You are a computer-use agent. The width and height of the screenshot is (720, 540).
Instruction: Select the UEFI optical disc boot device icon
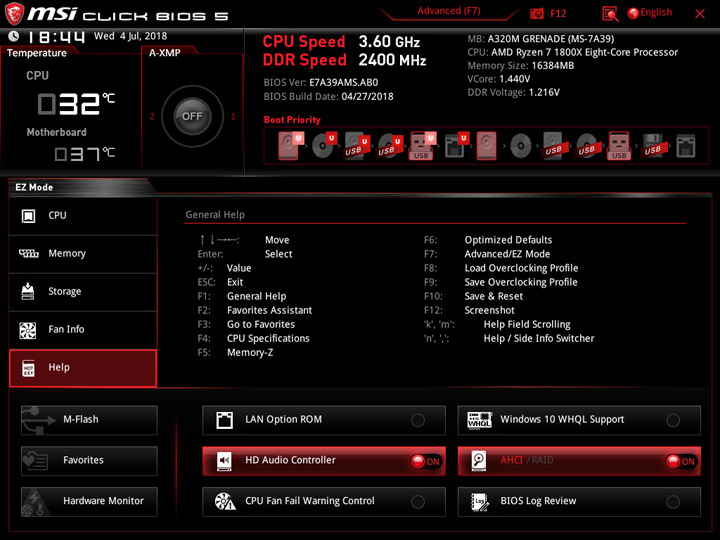click(x=323, y=146)
